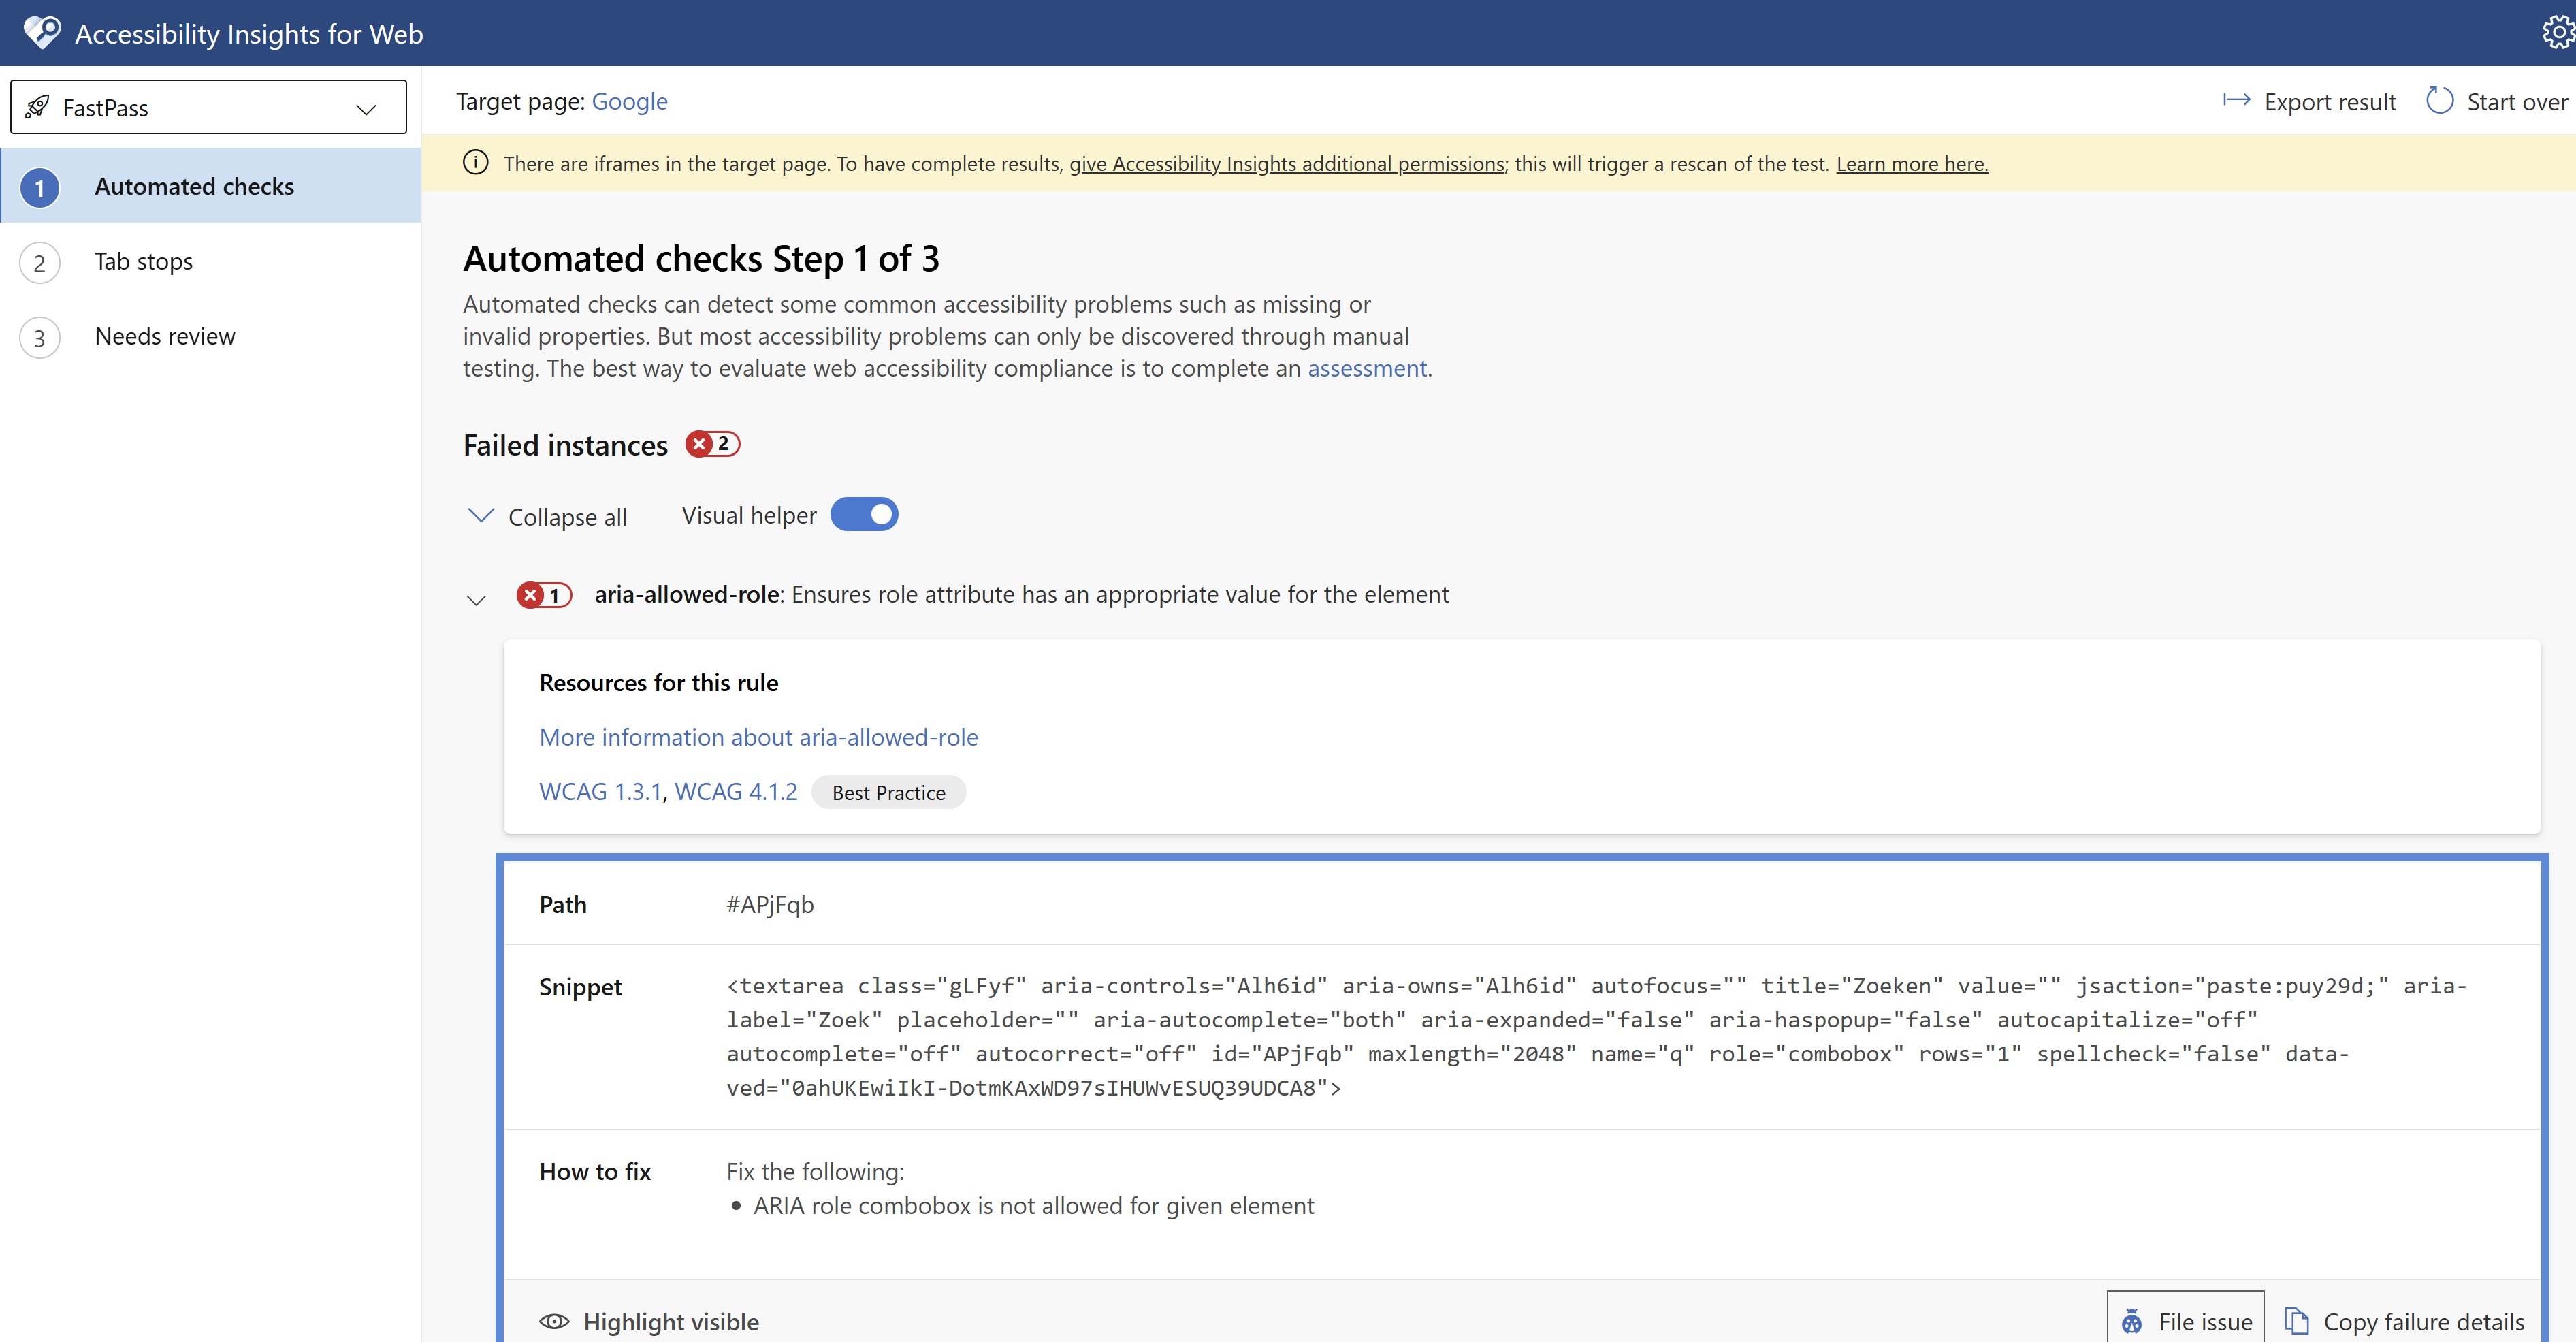Screen dimensions: 2576x1342
Task: Click path value #APjFqb
Action: point(770,904)
